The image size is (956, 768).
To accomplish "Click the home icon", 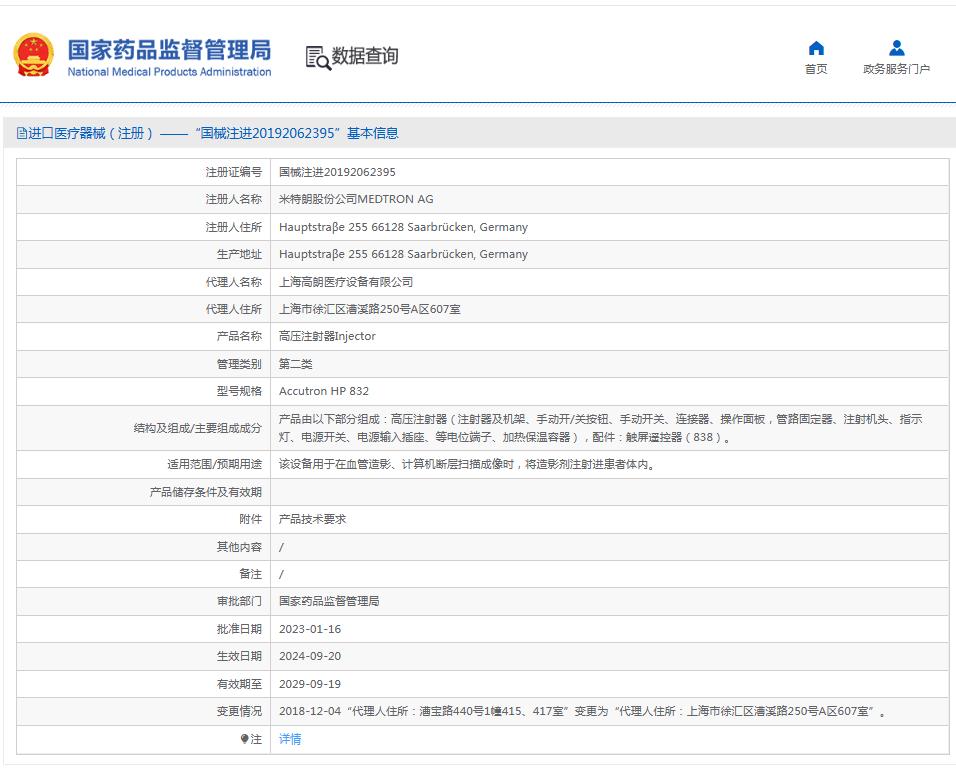I will (816, 48).
